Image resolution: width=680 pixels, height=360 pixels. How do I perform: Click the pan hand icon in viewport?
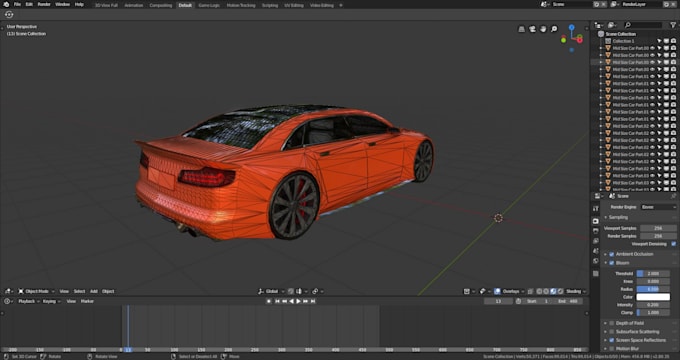pos(543,29)
